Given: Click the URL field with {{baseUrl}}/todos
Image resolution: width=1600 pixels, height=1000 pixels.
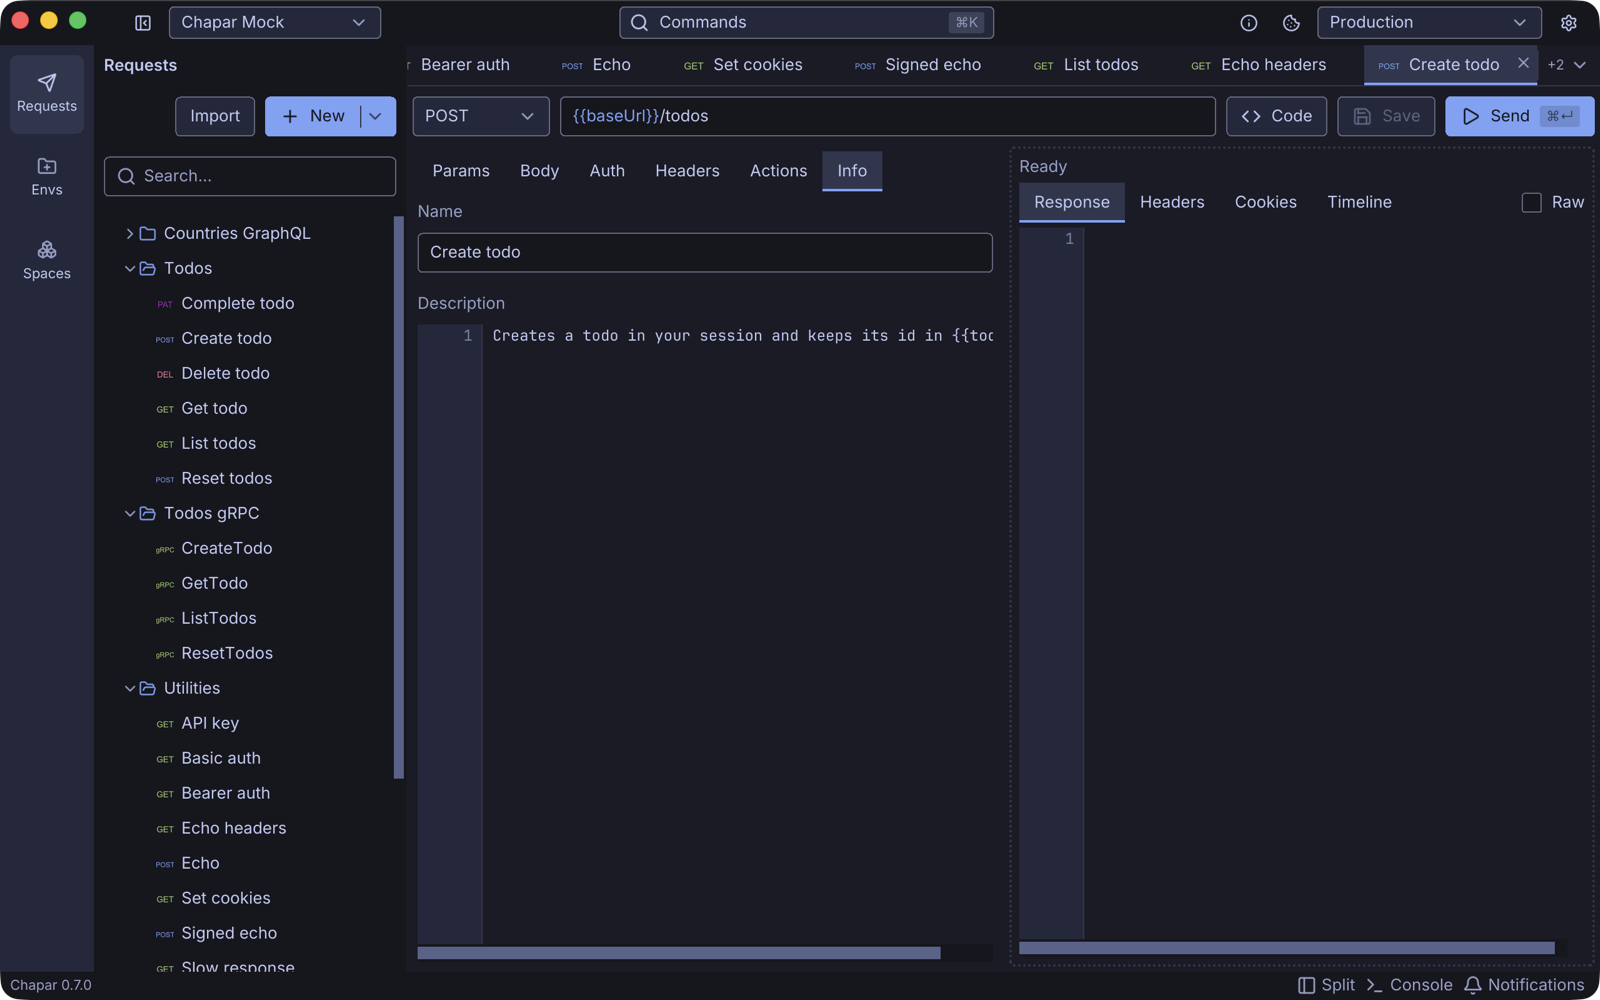Looking at the screenshot, I should [x=887, y=116].
